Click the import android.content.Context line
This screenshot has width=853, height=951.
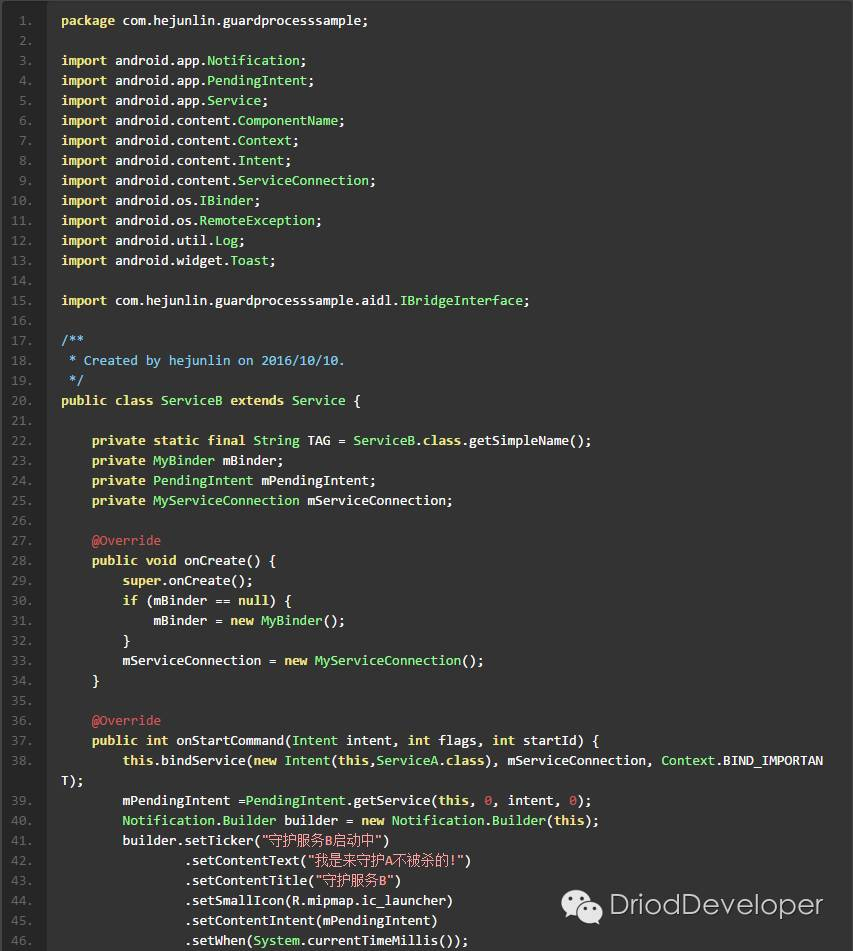pos(180,141)
